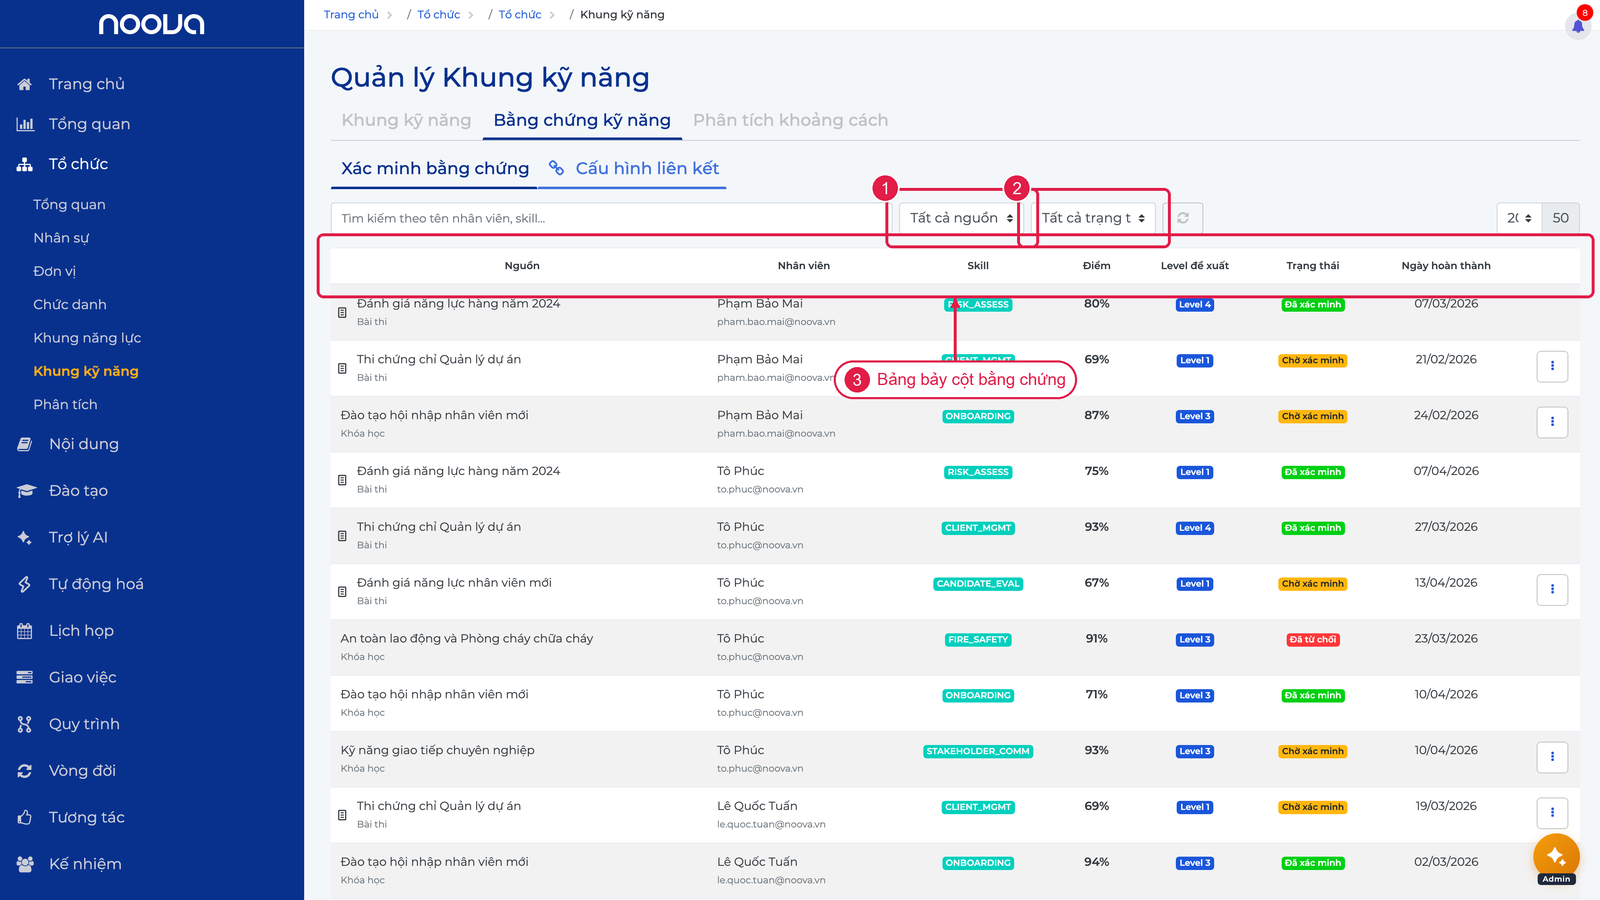Expand the Tất cả trạng thái status filter
The height and width of the screenshot is (900, 1600).
(1093, 218)
